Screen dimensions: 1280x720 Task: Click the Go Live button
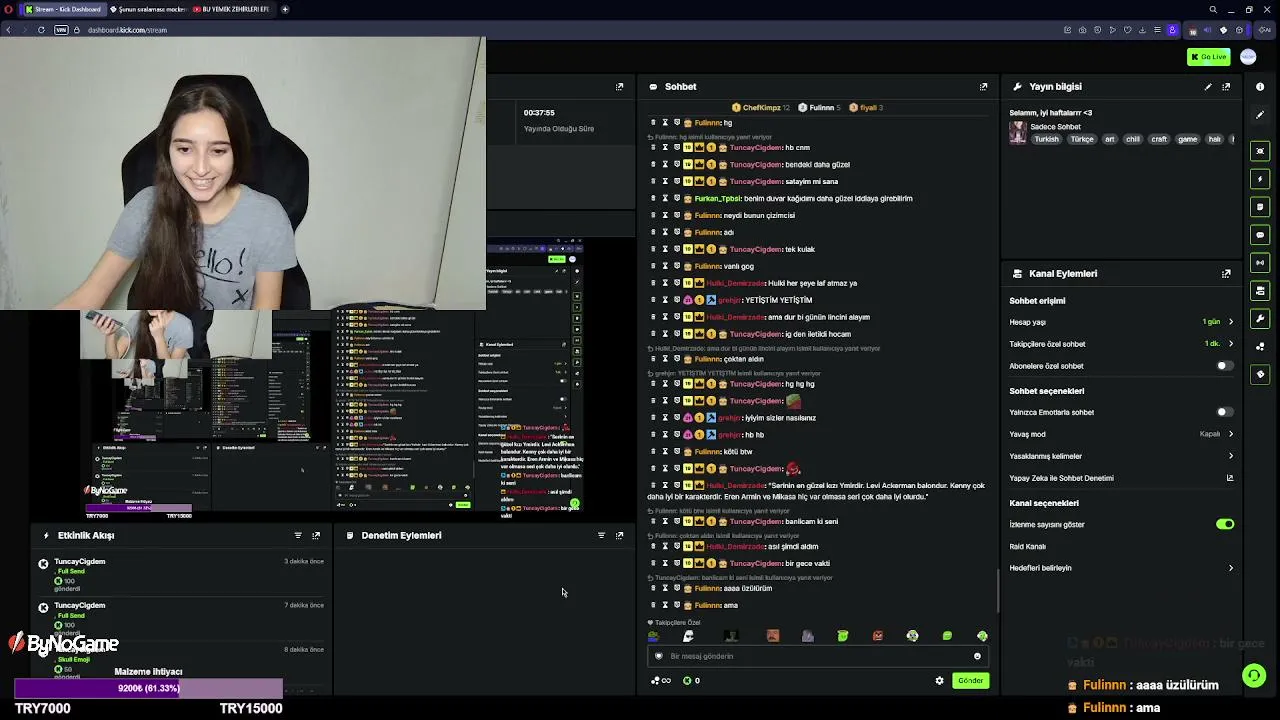coord(1209,57)
